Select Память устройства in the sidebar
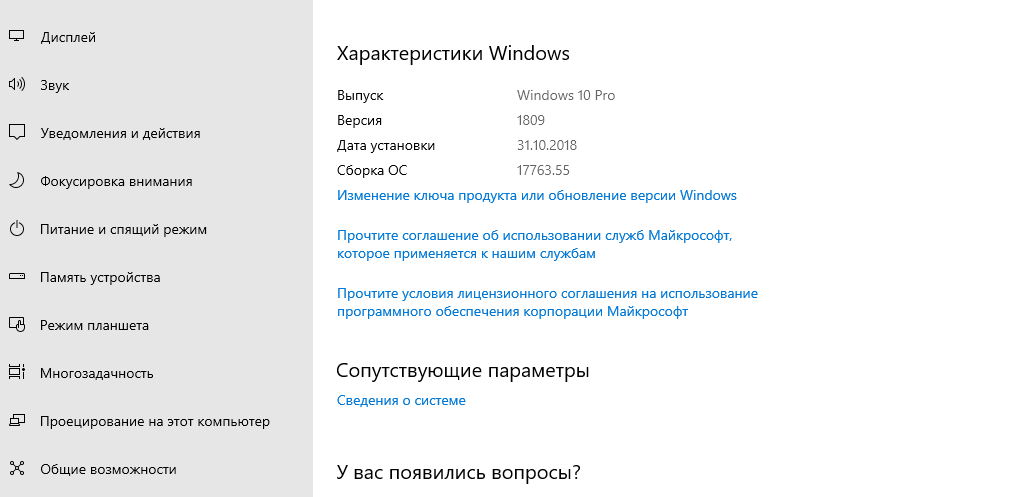The image size is (1011, 497). (x=100, y=277)
